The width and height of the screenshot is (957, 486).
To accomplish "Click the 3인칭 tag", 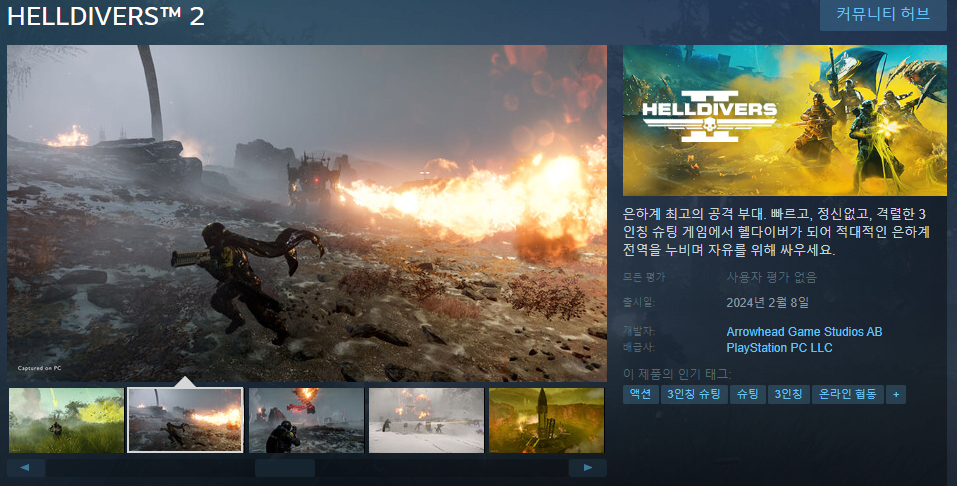I will click(789, 394).
